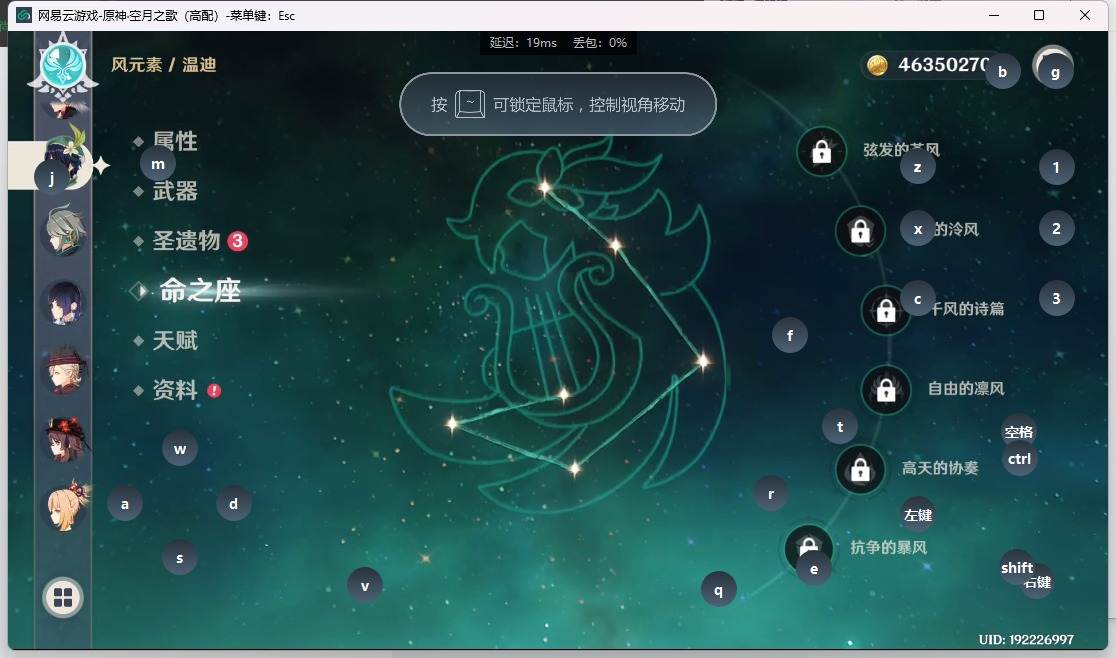Open the 圣遗物 artifacts menu
Screen dimensions: 1116x658
186,240
